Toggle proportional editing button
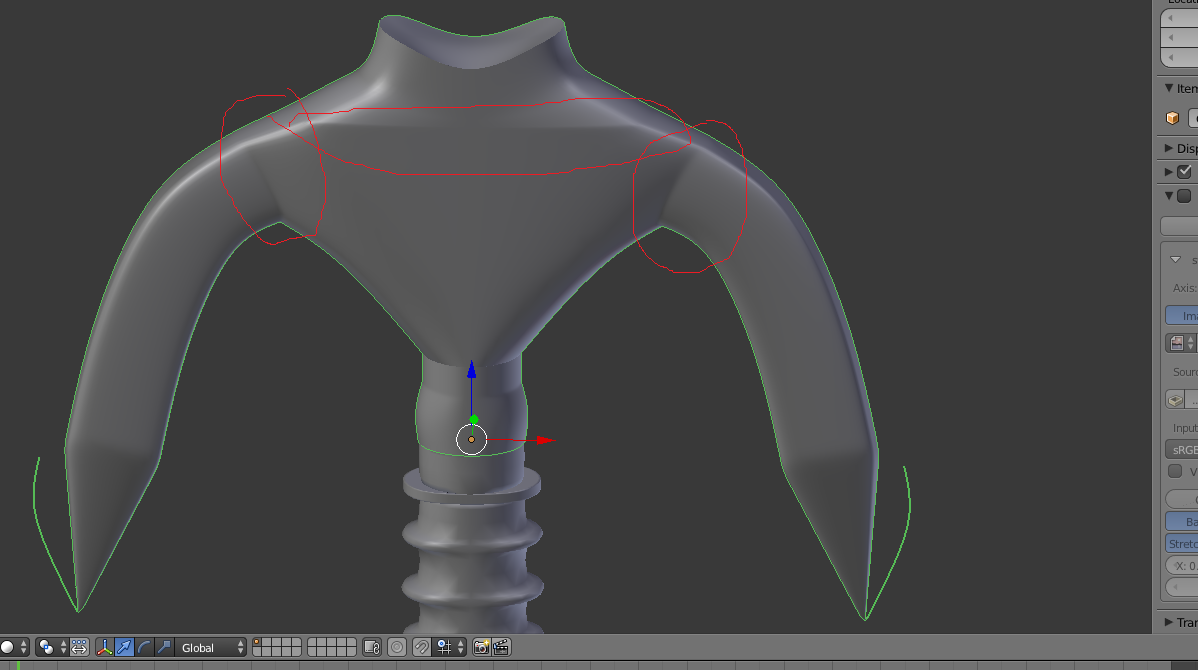The image size is (1198, 670). [x=397, y=647]
